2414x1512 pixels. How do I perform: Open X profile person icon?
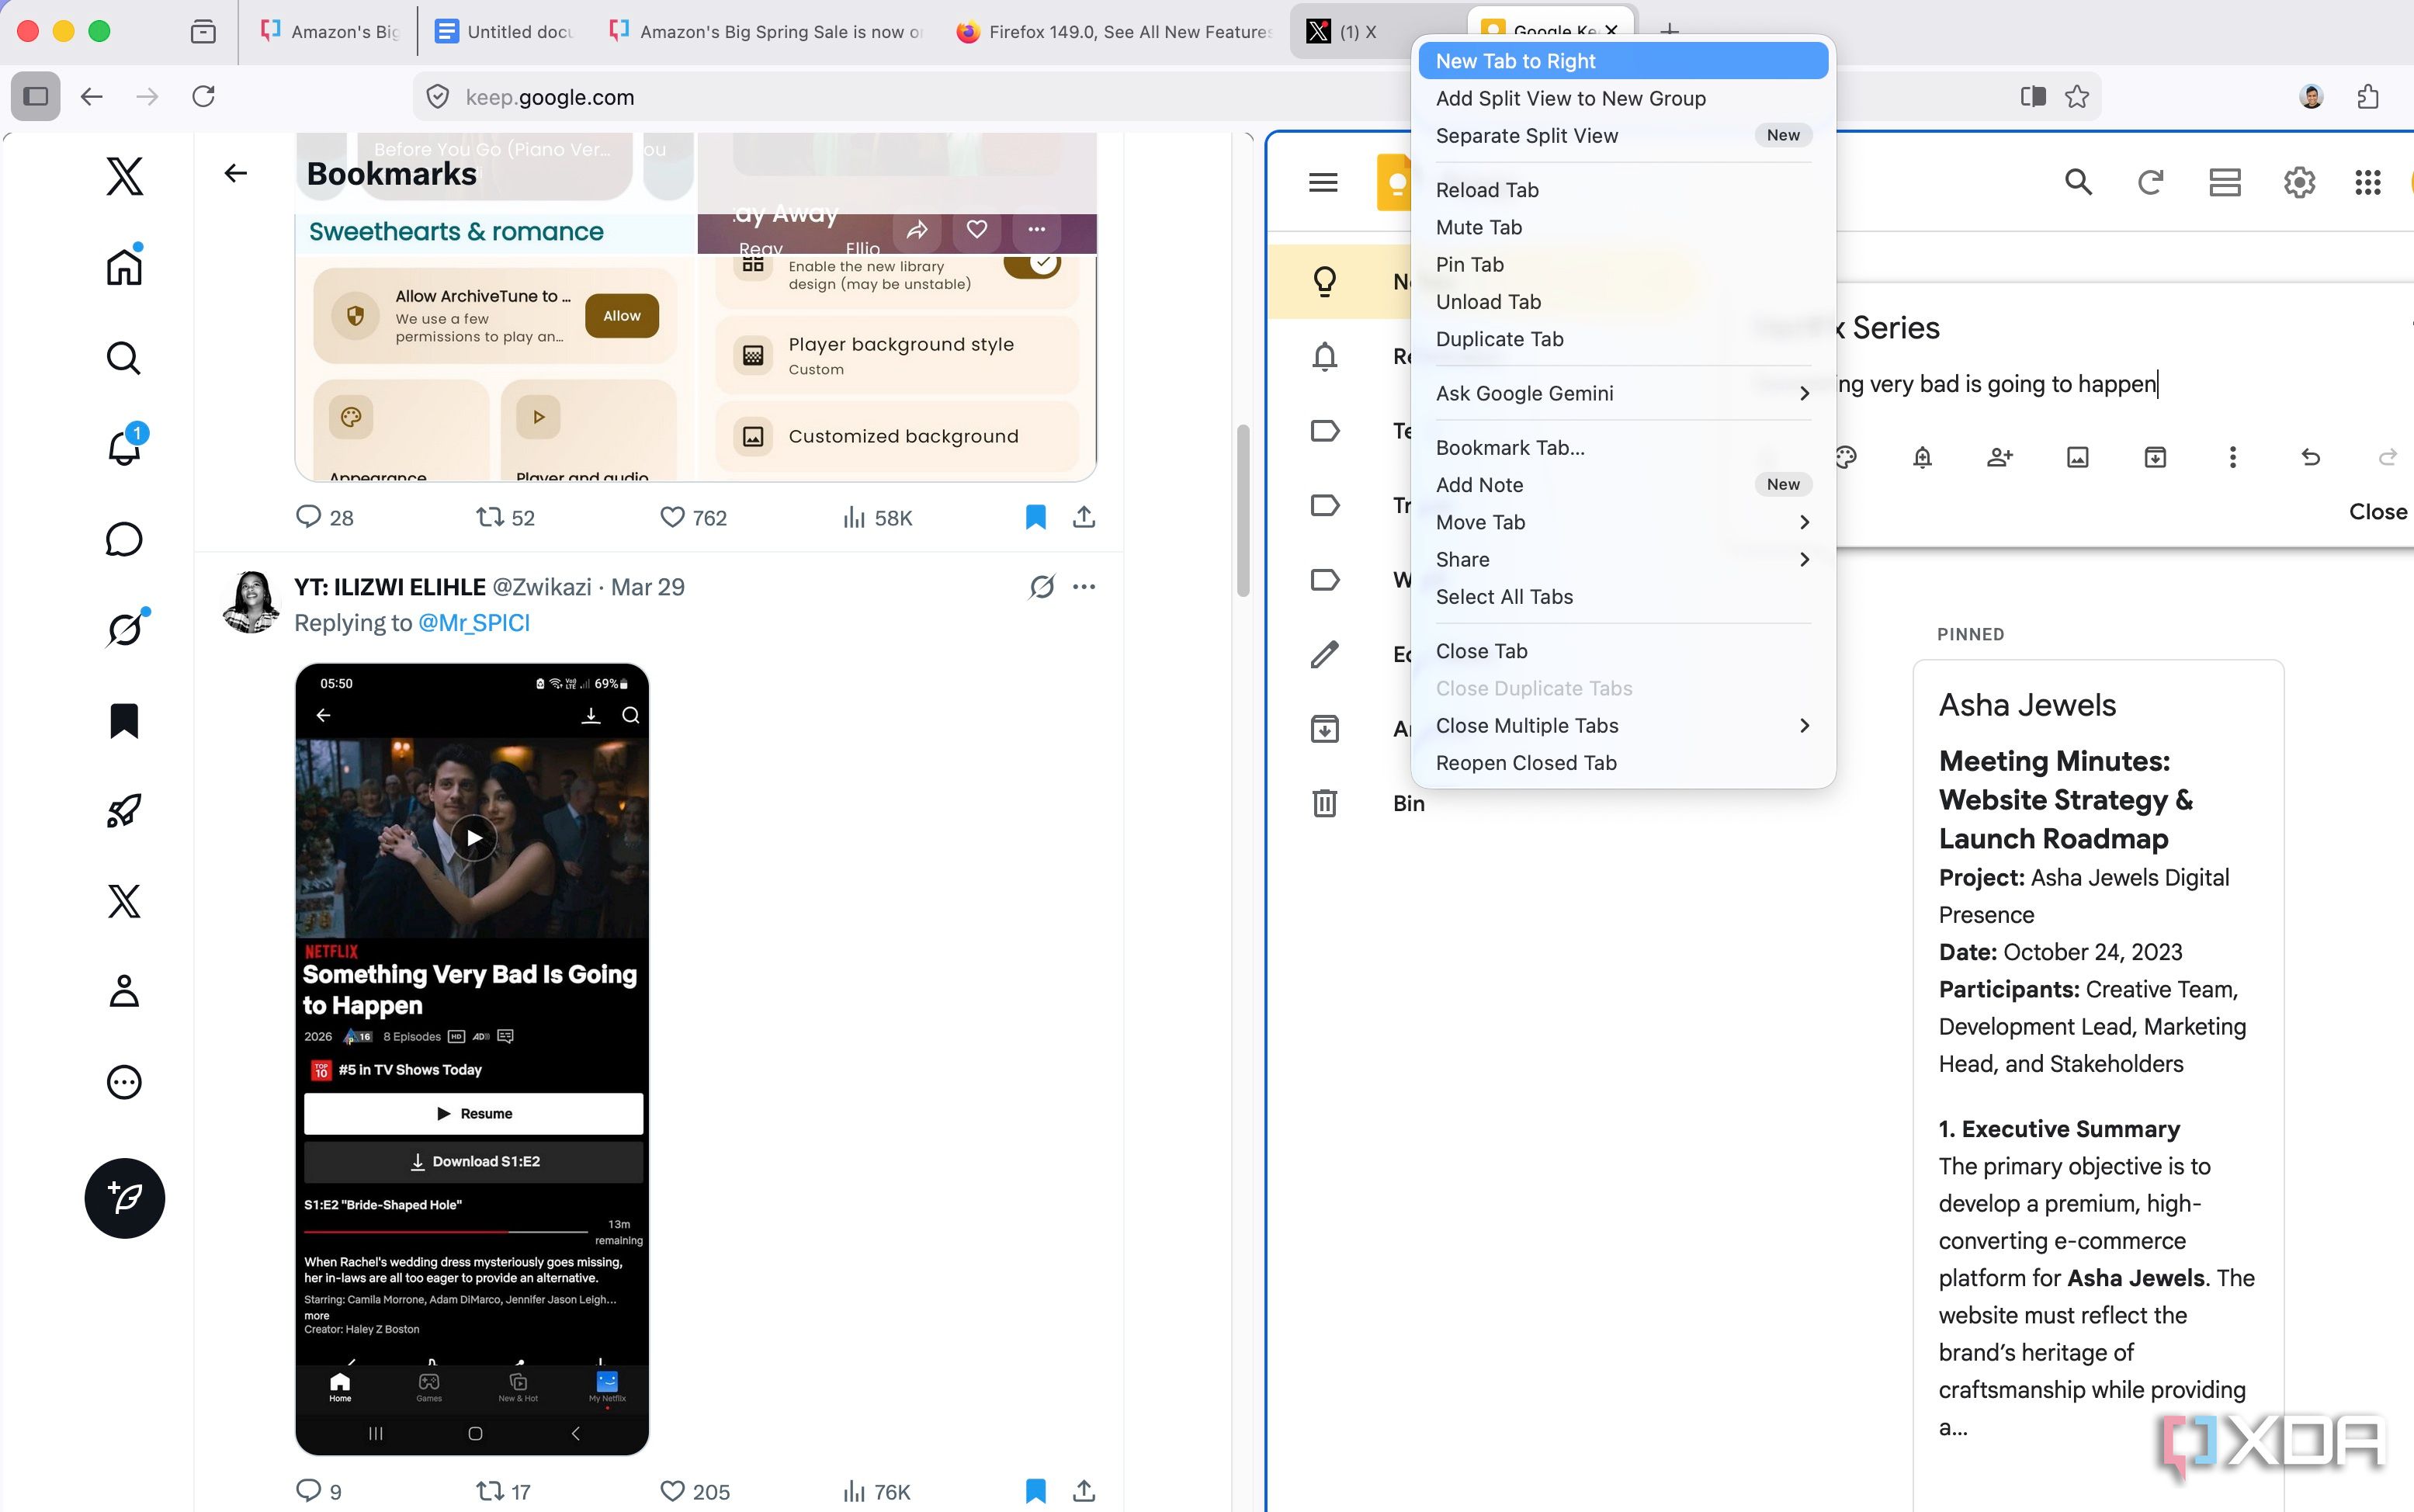tap(124, 991)
